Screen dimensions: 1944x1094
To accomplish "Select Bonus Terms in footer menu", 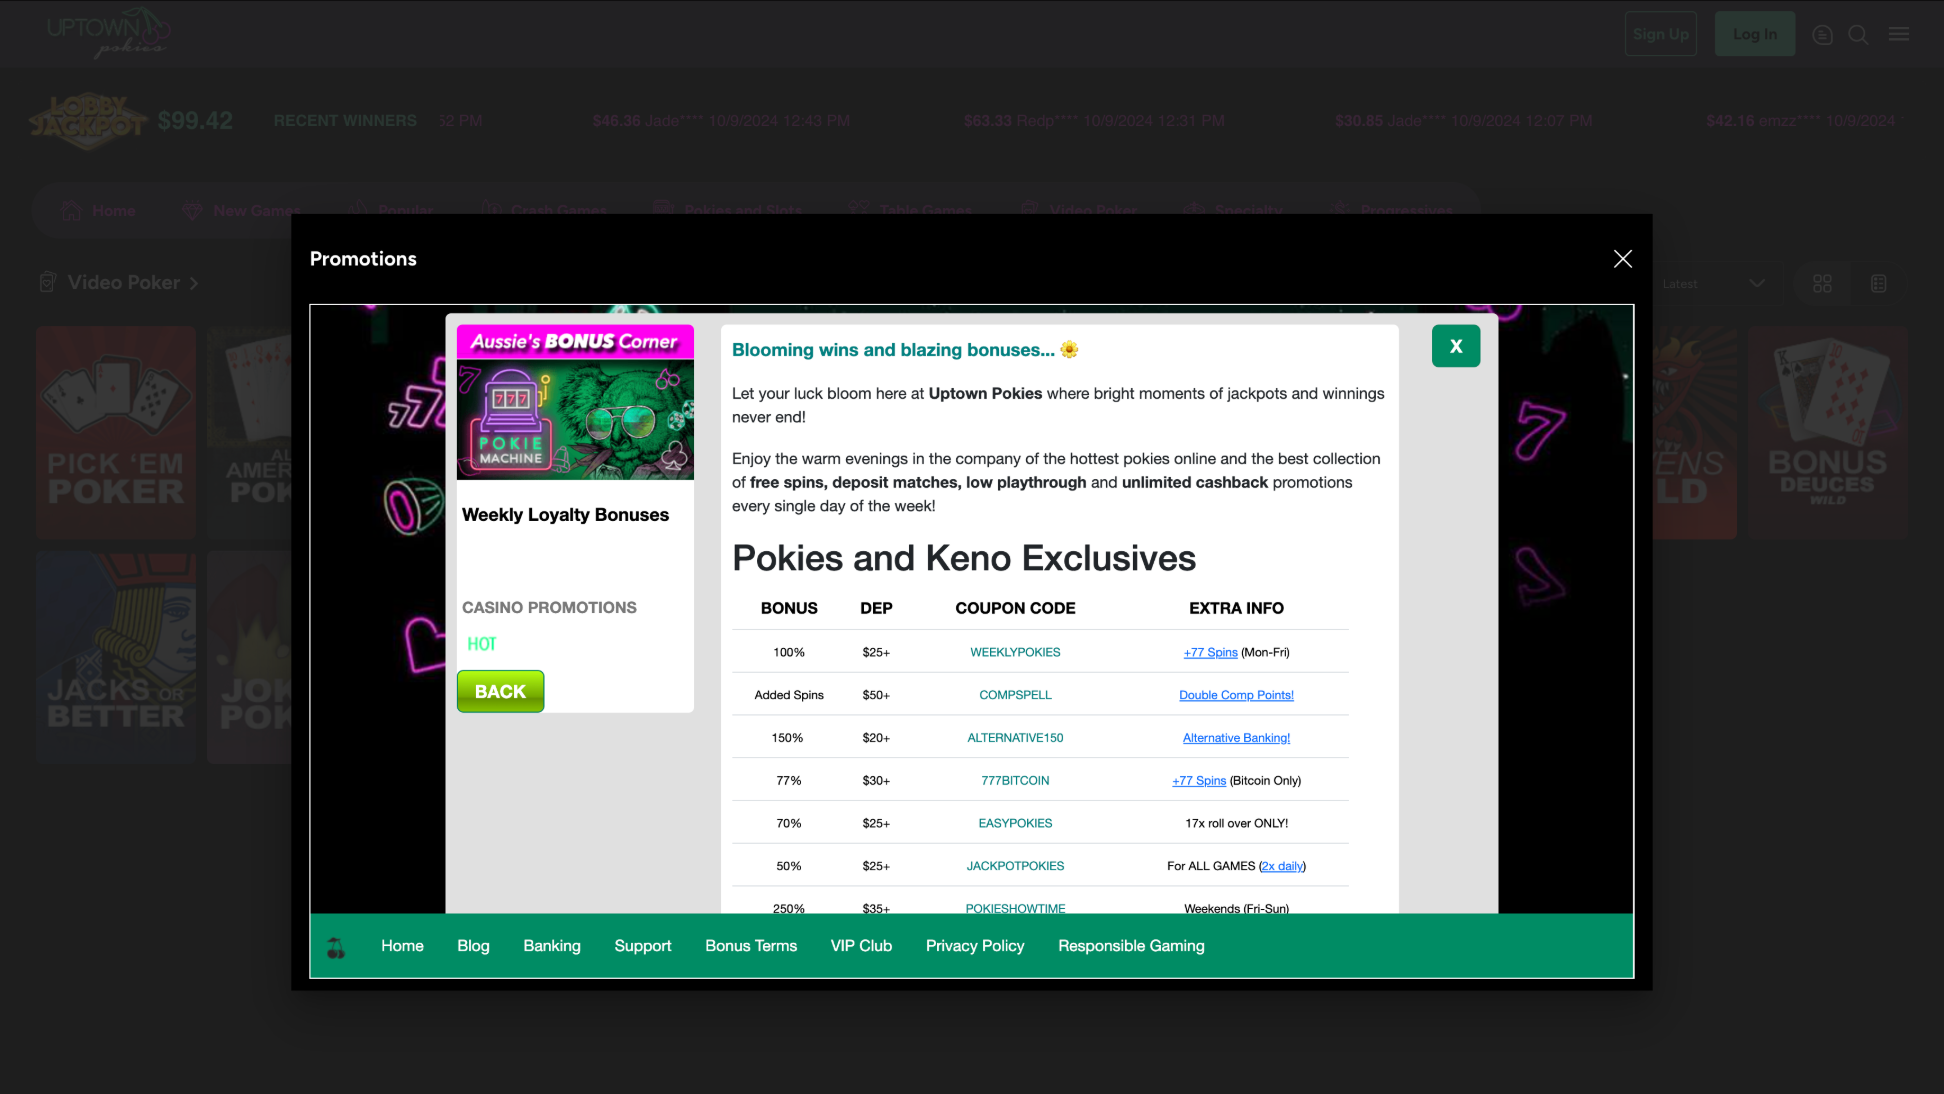I will point(750,946).
